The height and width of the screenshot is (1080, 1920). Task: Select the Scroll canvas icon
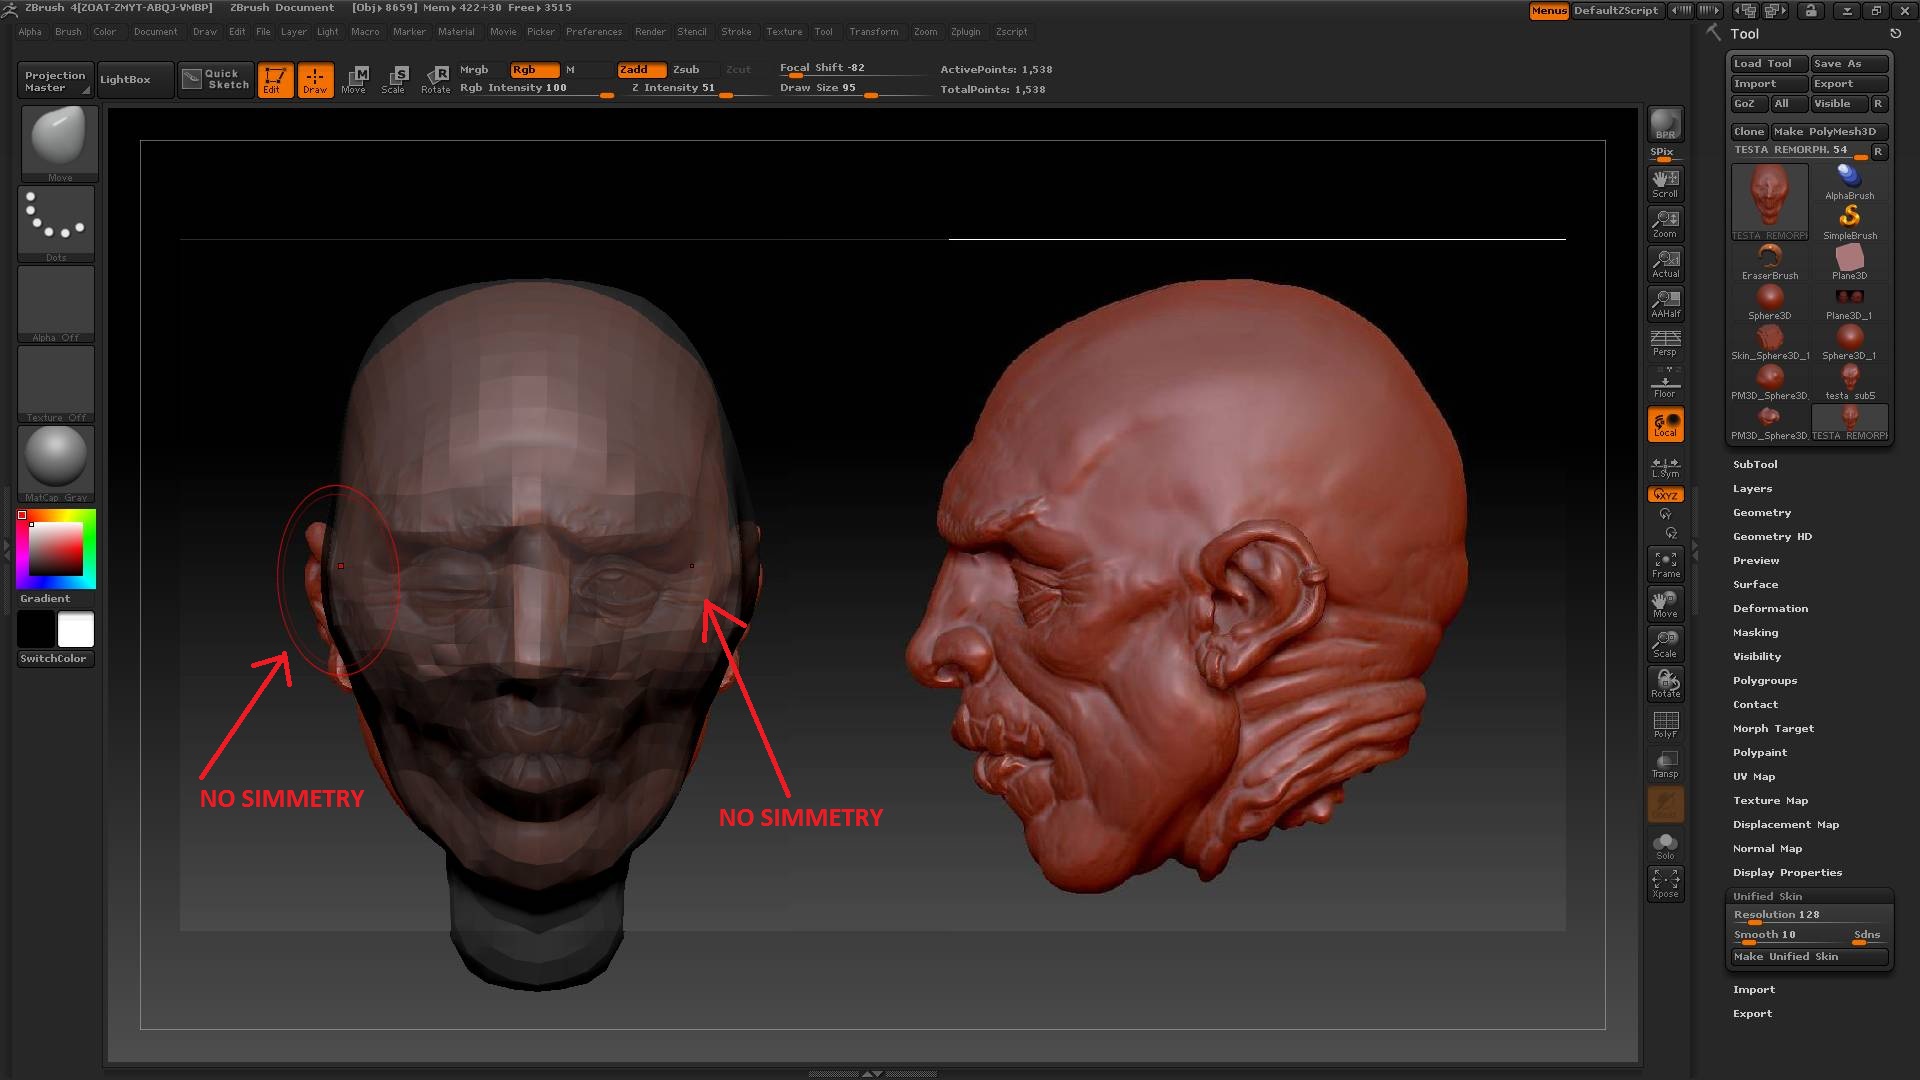click(1665, 183)
